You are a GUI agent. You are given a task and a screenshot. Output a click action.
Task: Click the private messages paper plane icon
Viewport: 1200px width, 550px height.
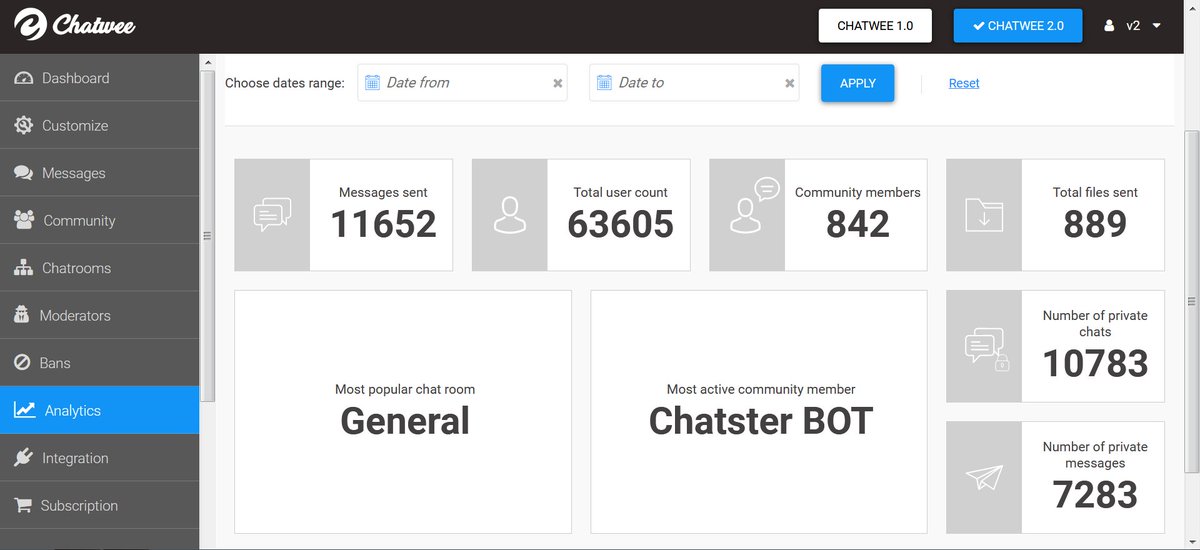pyautogui.click(x=984, y=477)
